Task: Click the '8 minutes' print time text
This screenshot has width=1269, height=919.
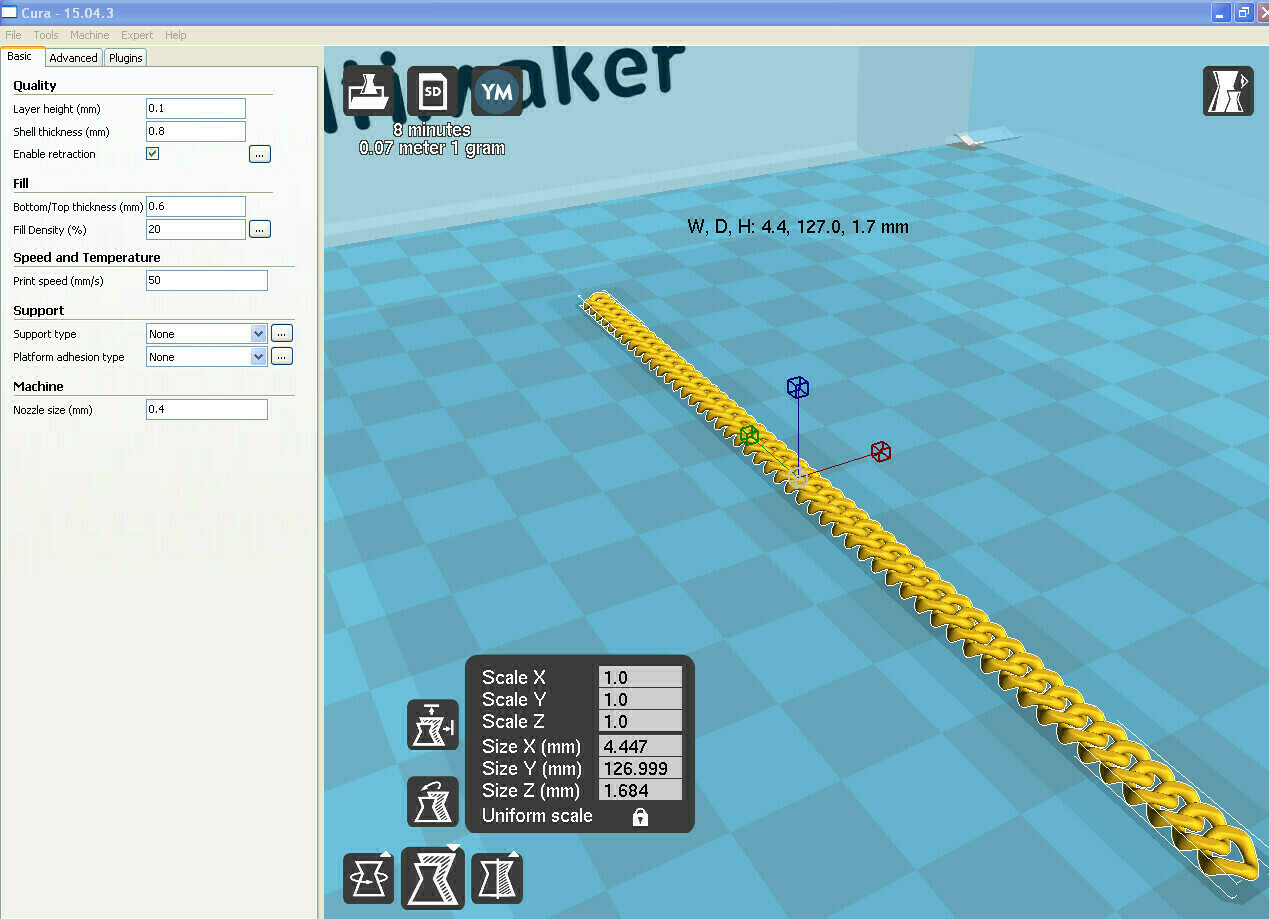Action: click(432, 130)
